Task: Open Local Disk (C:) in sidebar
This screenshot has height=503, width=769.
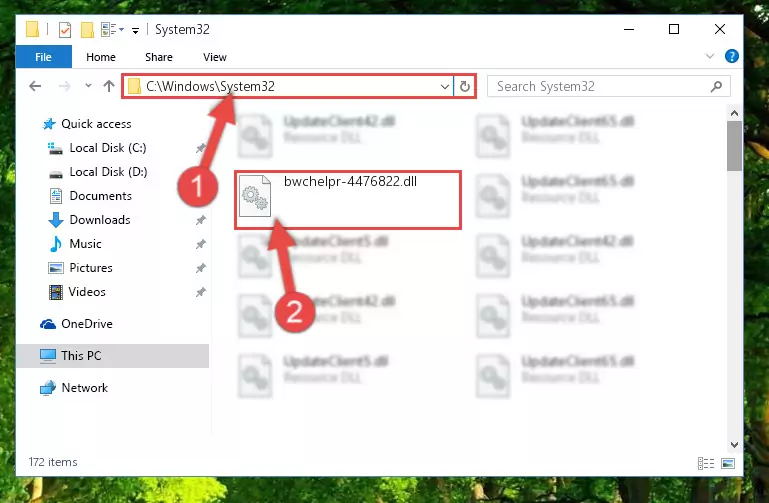Action: (x=97, y=148)
